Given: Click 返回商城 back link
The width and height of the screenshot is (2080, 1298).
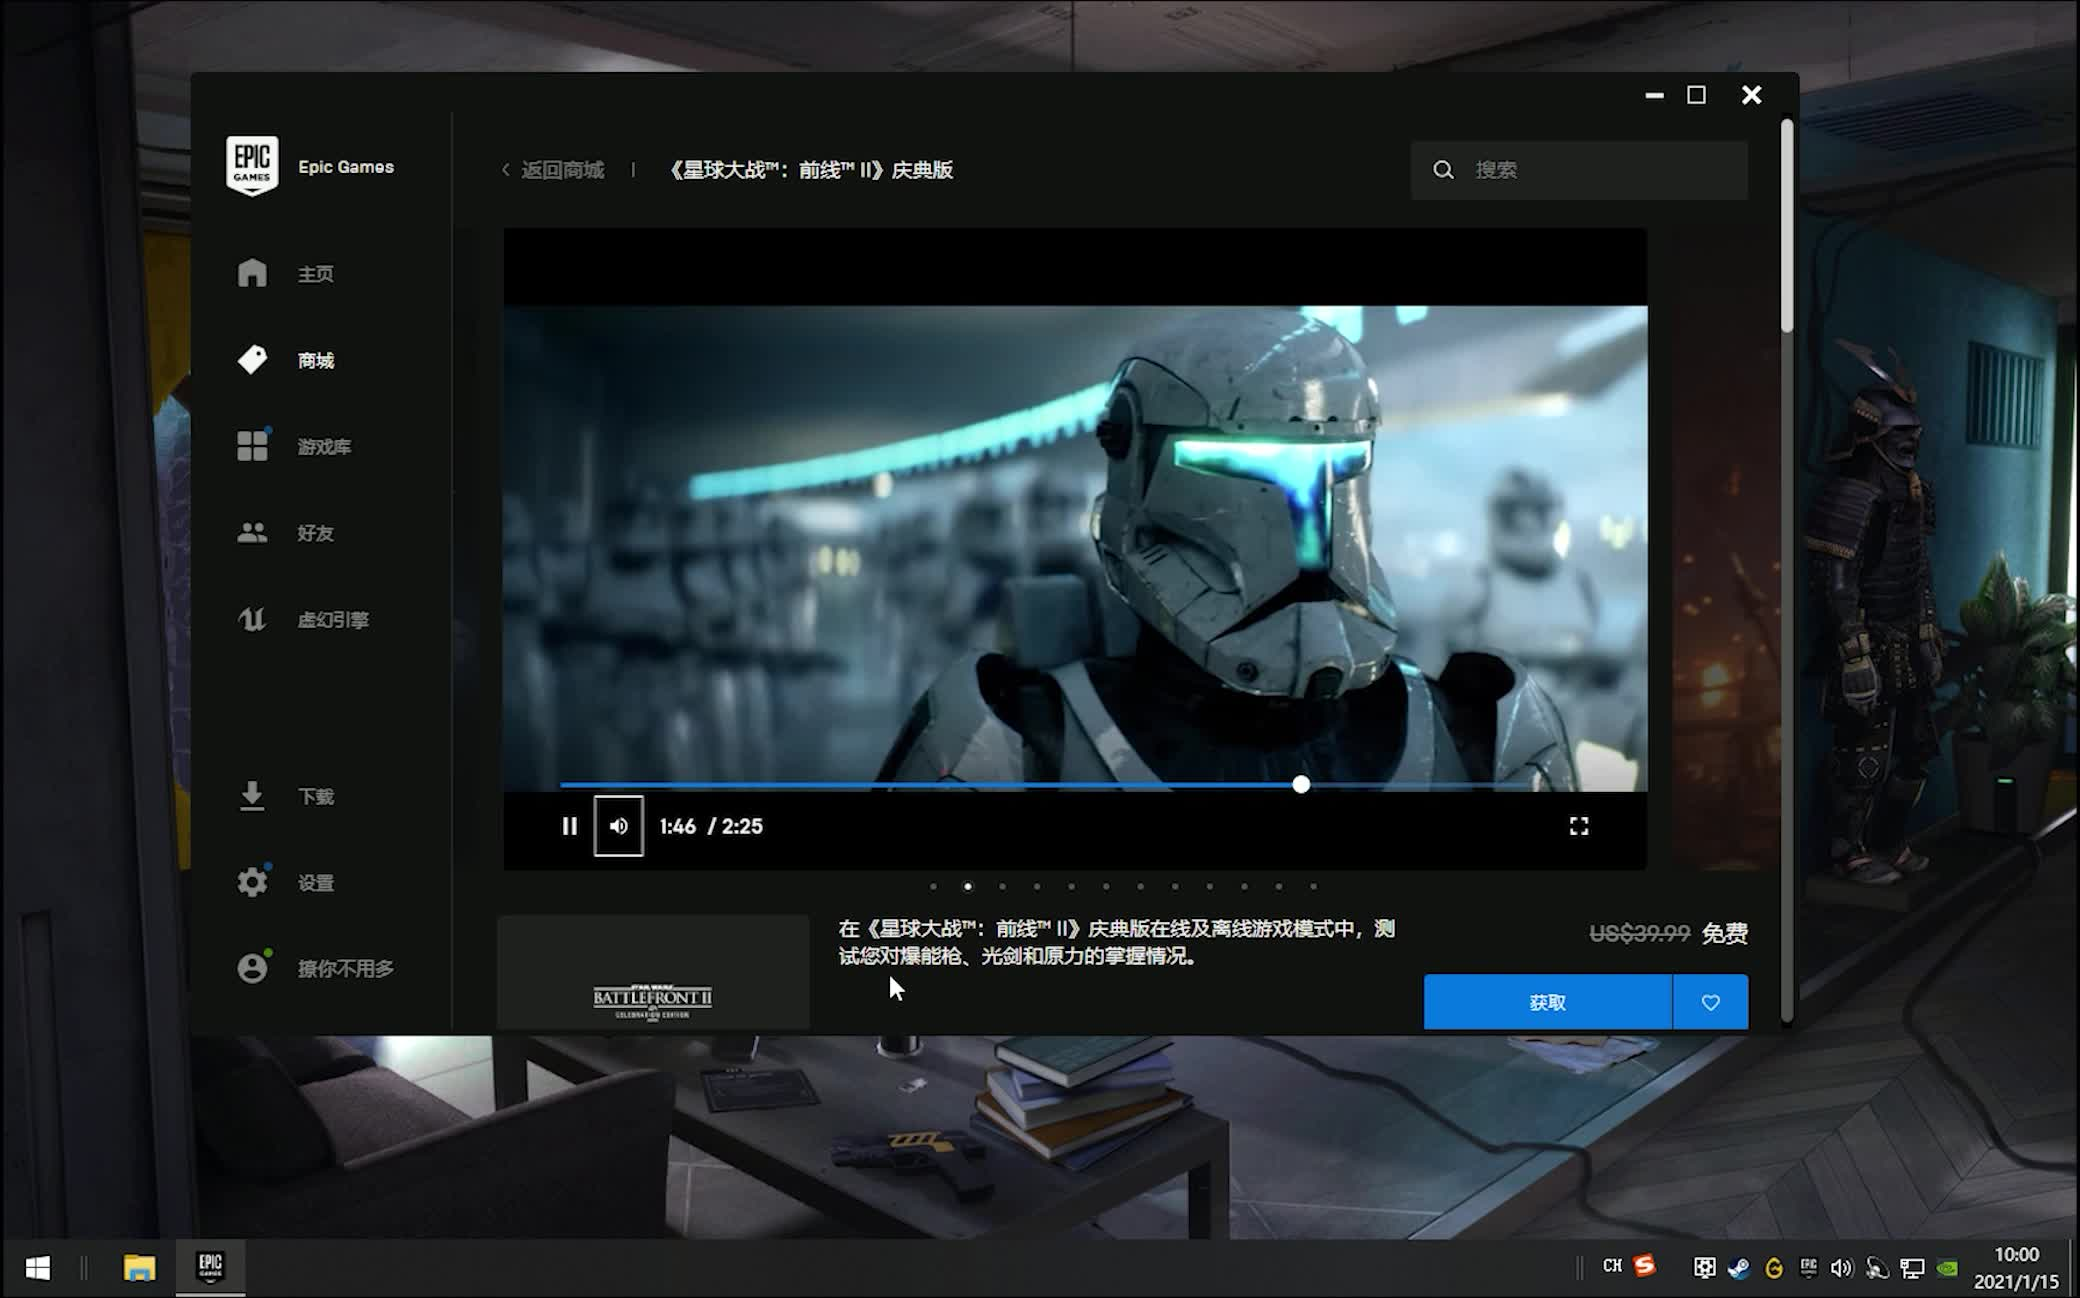Looking at the screenshot, I should coord(553,170).
